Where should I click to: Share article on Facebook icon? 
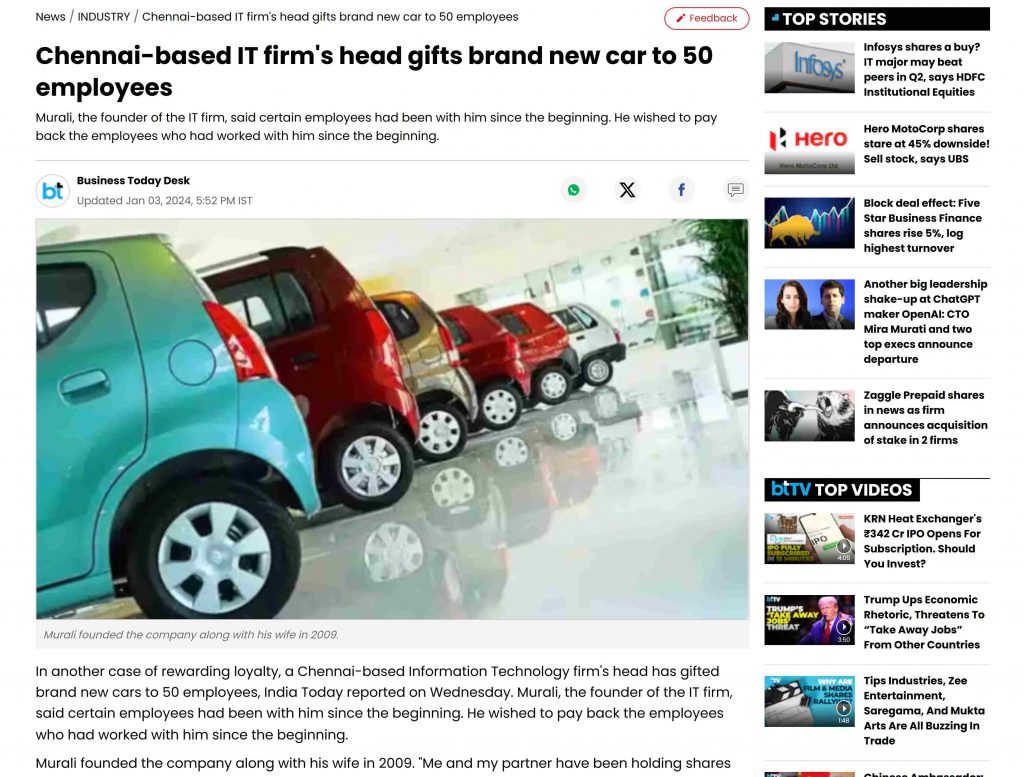coord(681,190)
